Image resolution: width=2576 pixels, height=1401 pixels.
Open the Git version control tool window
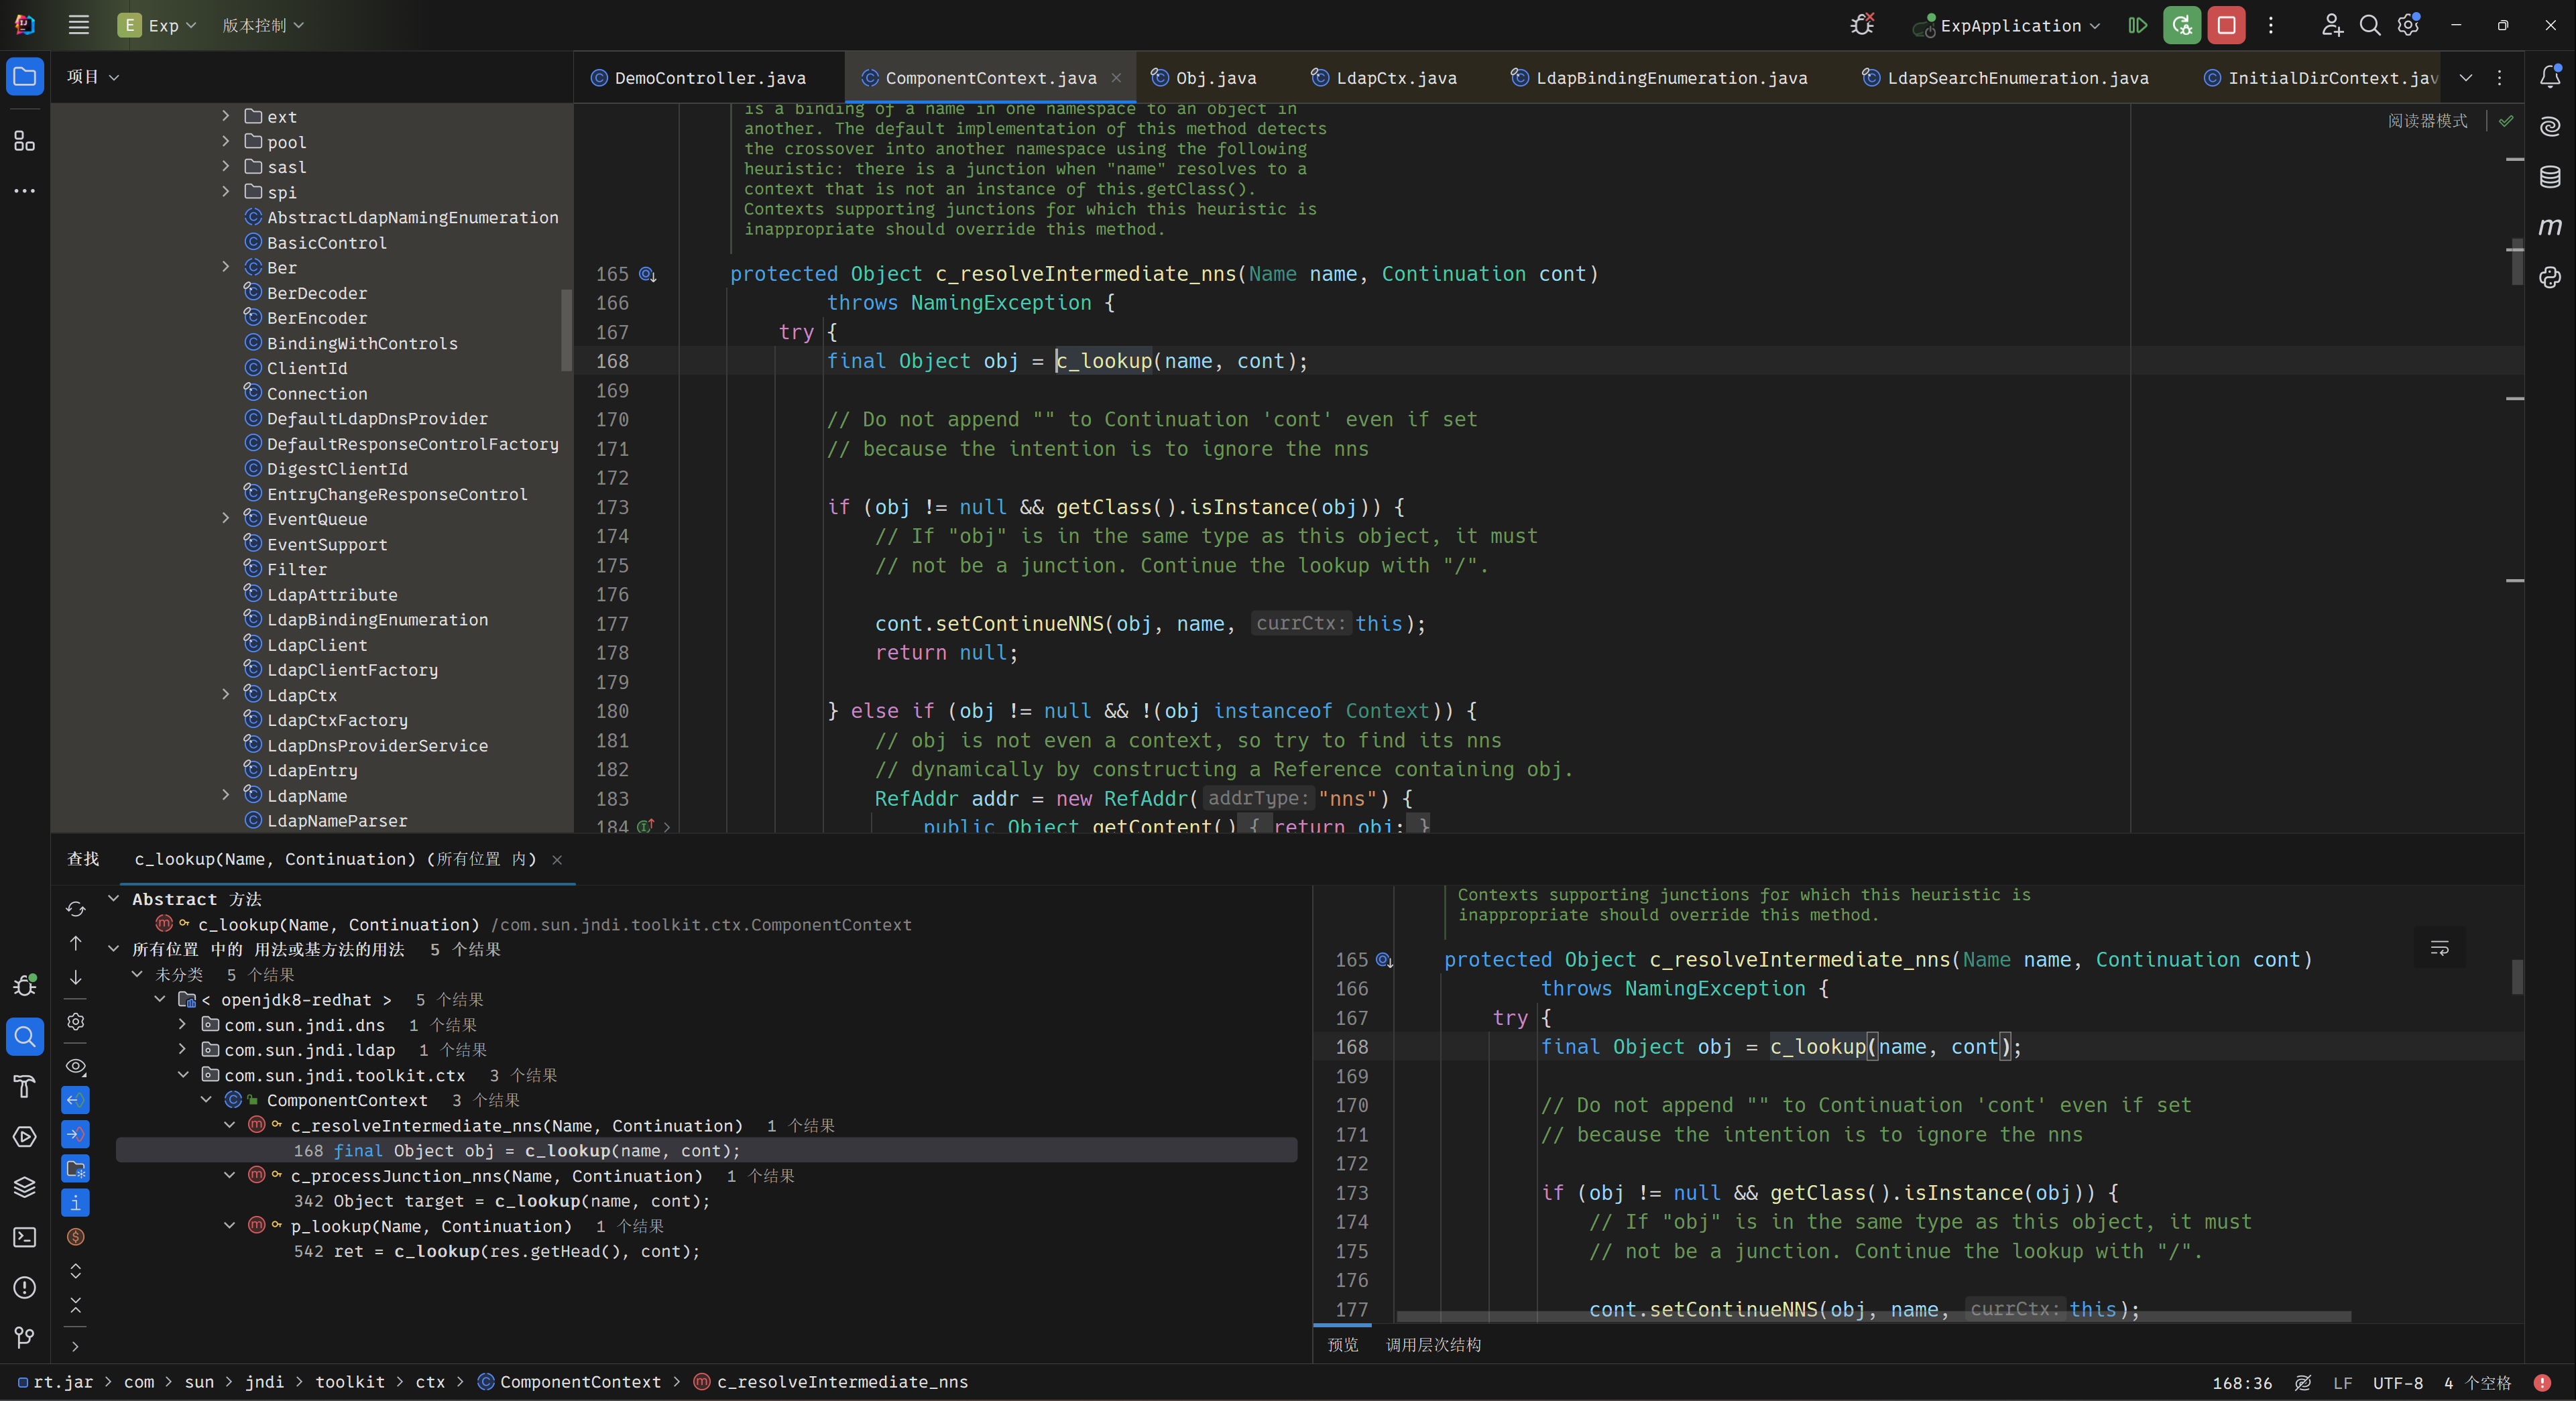pos(24,1337)
